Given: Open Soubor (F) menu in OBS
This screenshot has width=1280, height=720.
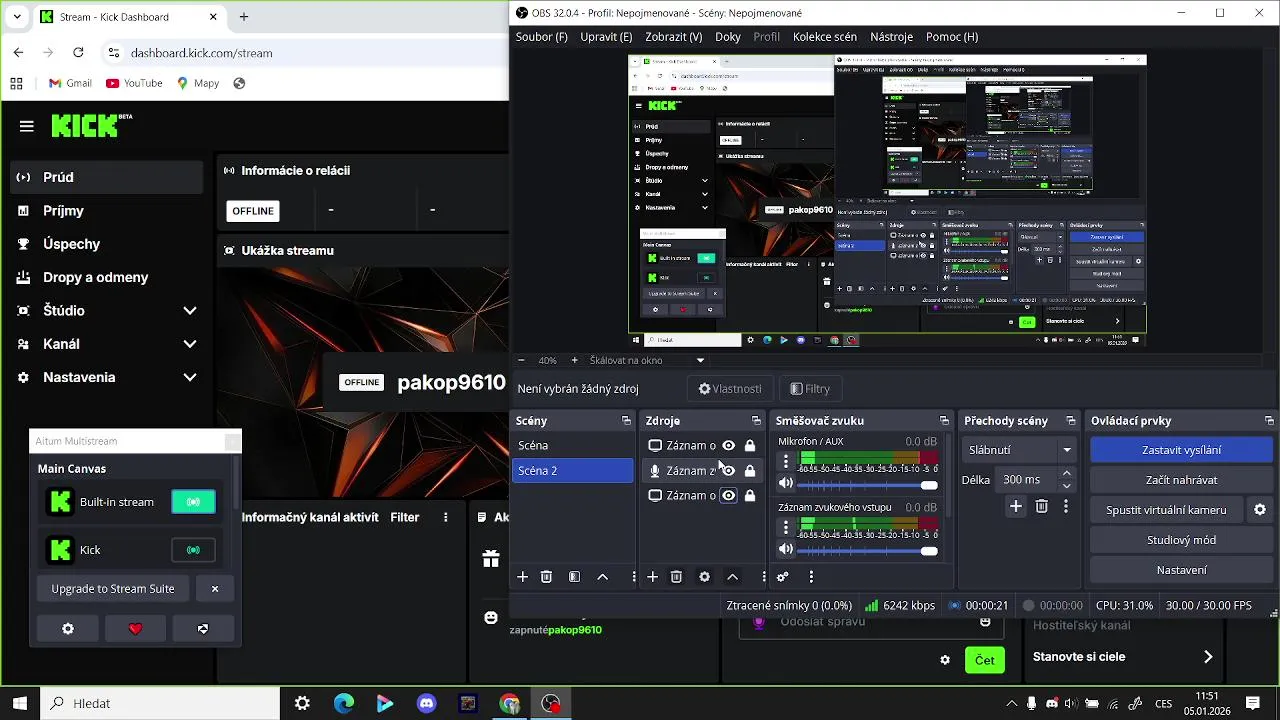Looking at the screenshot, I should 541,37.
